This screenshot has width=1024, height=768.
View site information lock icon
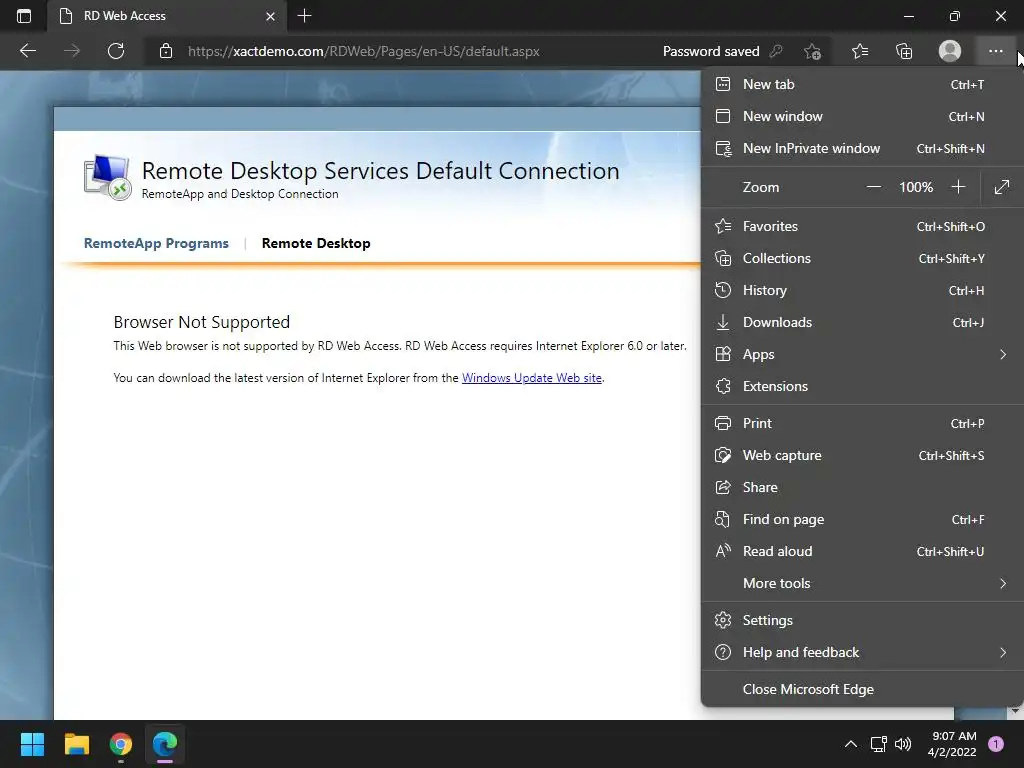tap(166, 51)
